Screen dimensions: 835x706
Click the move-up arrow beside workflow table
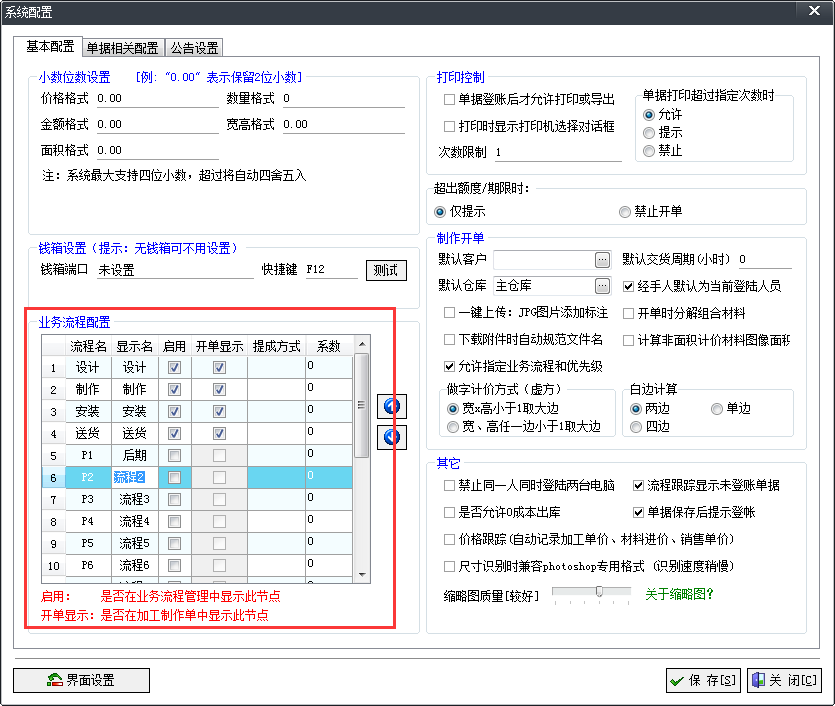click(392, 406)
